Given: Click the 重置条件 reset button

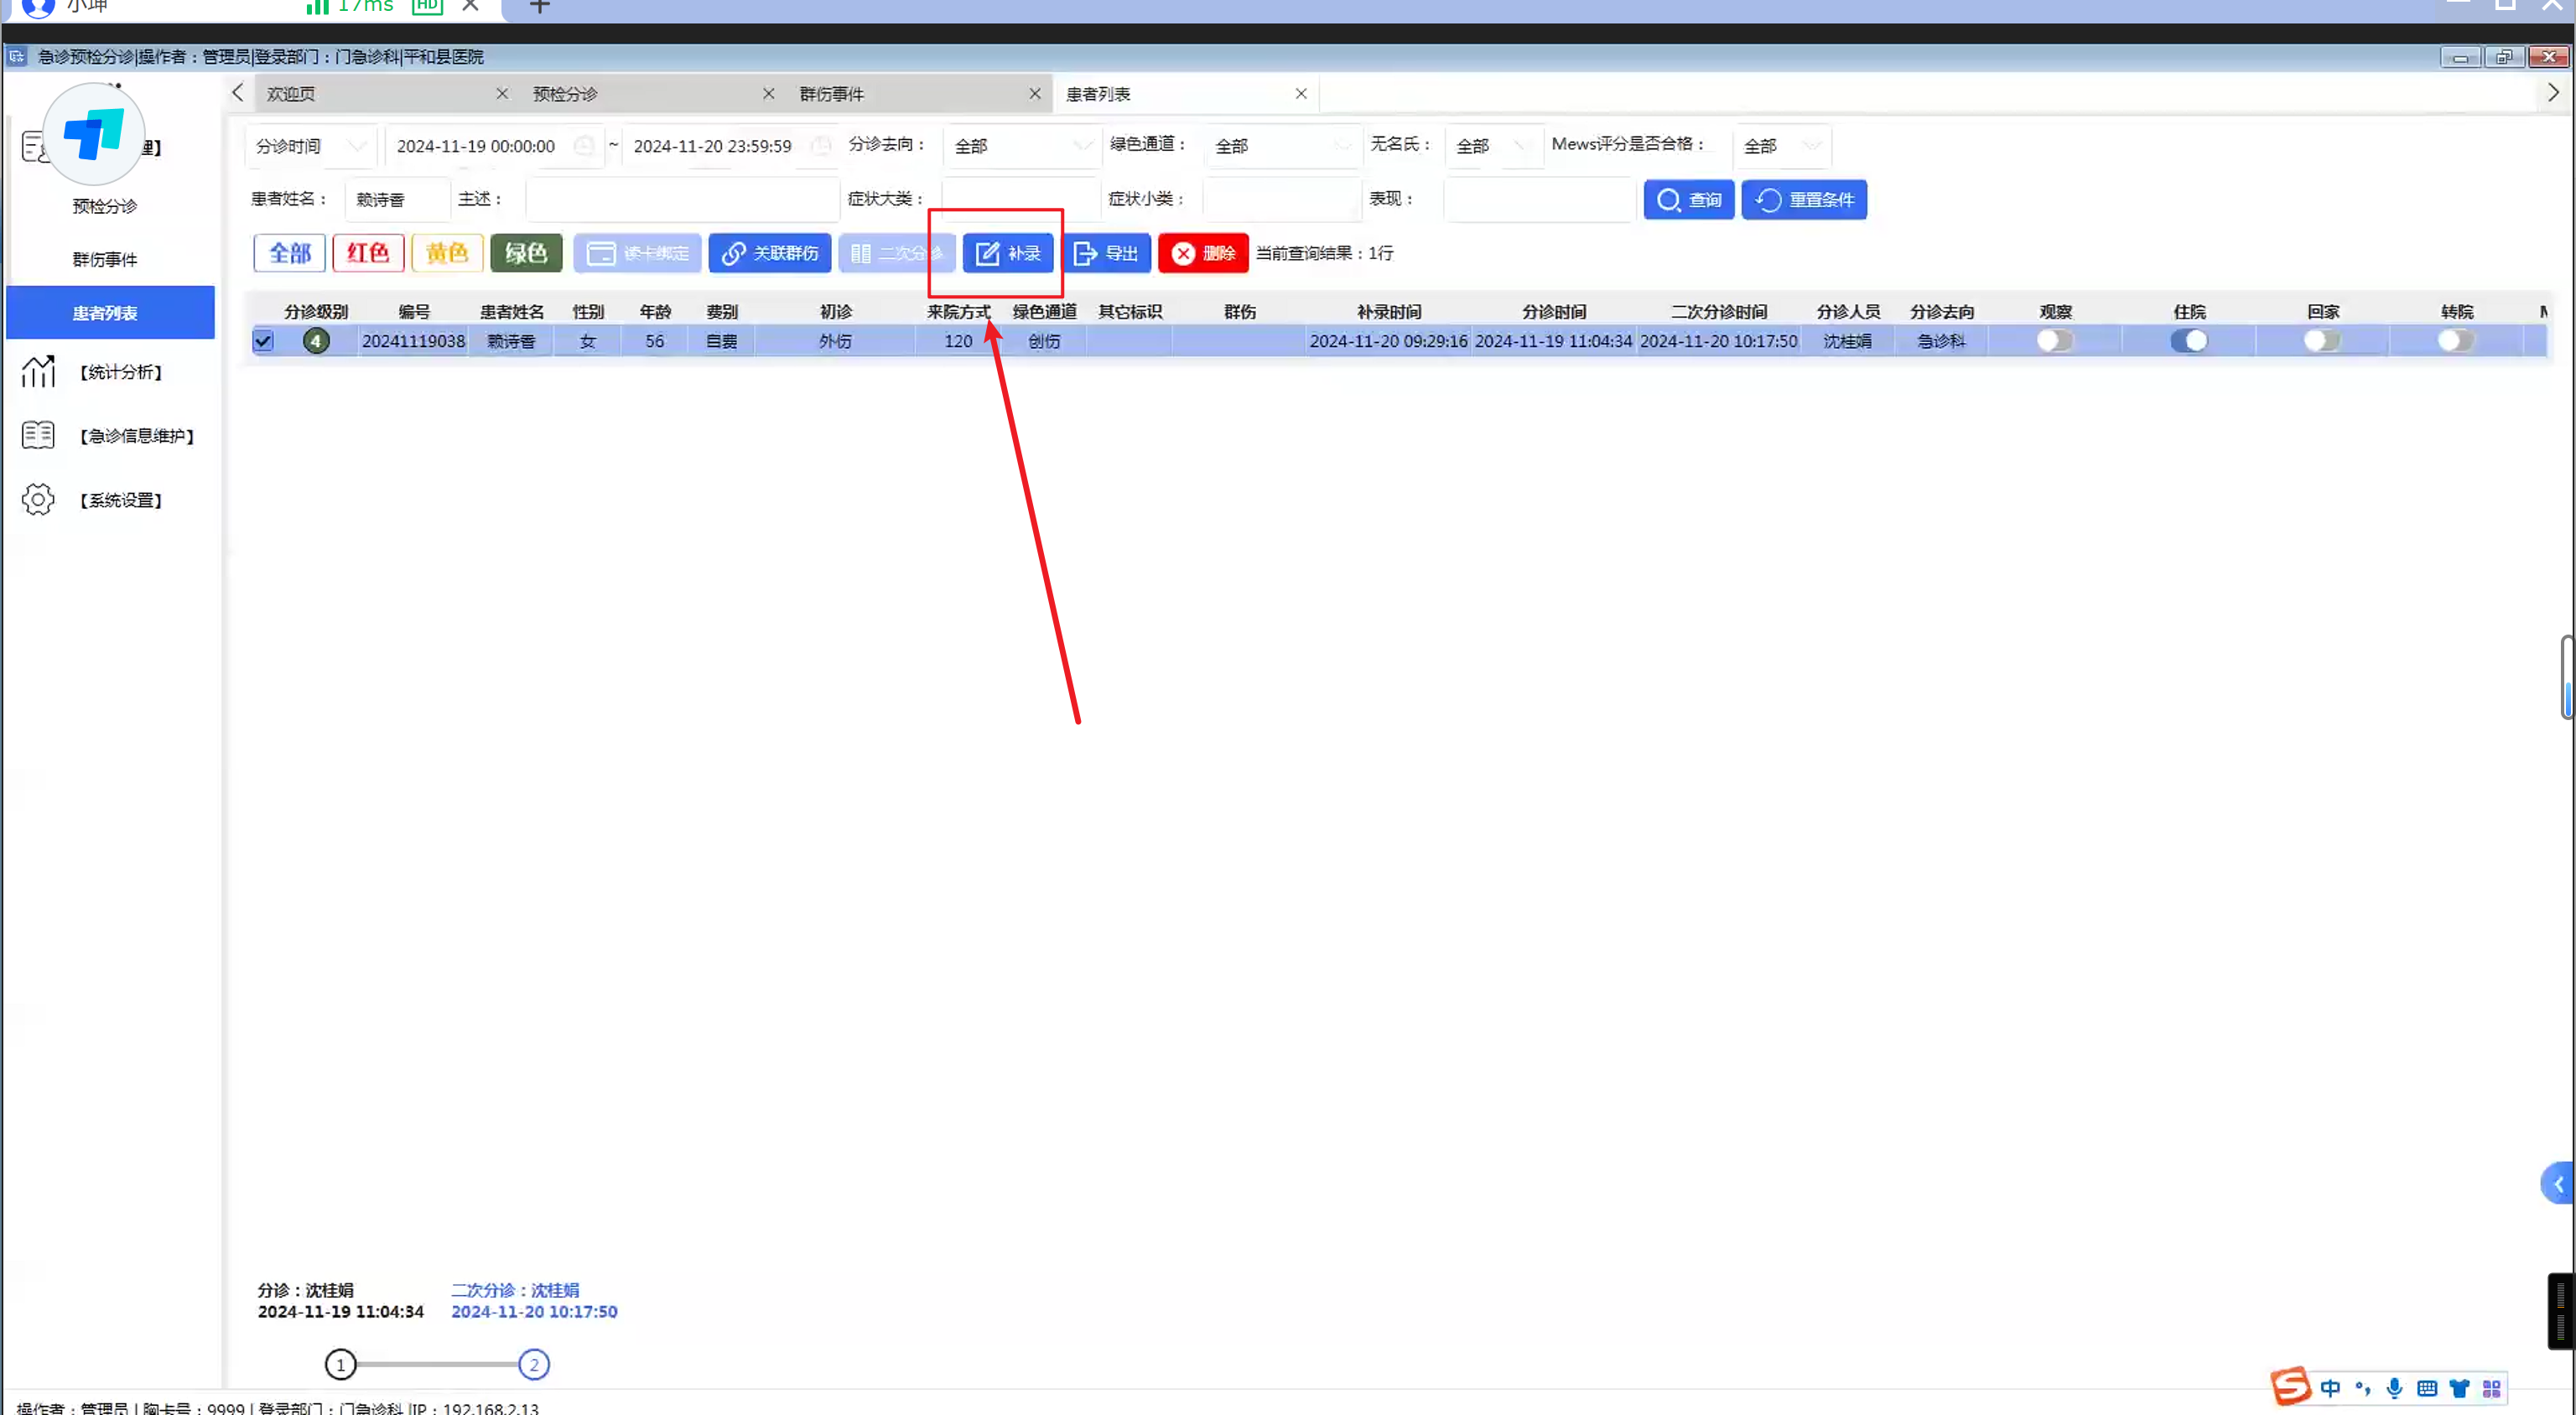Looking at the screenshot, I should [x=1804, y=200].
